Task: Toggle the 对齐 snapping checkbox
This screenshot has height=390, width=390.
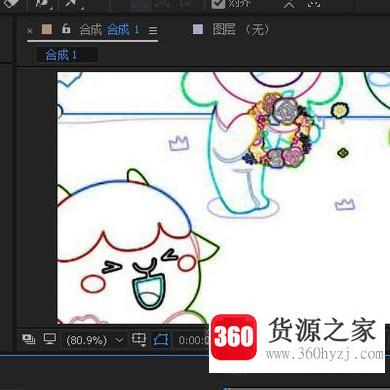Action: pos(218,3)
